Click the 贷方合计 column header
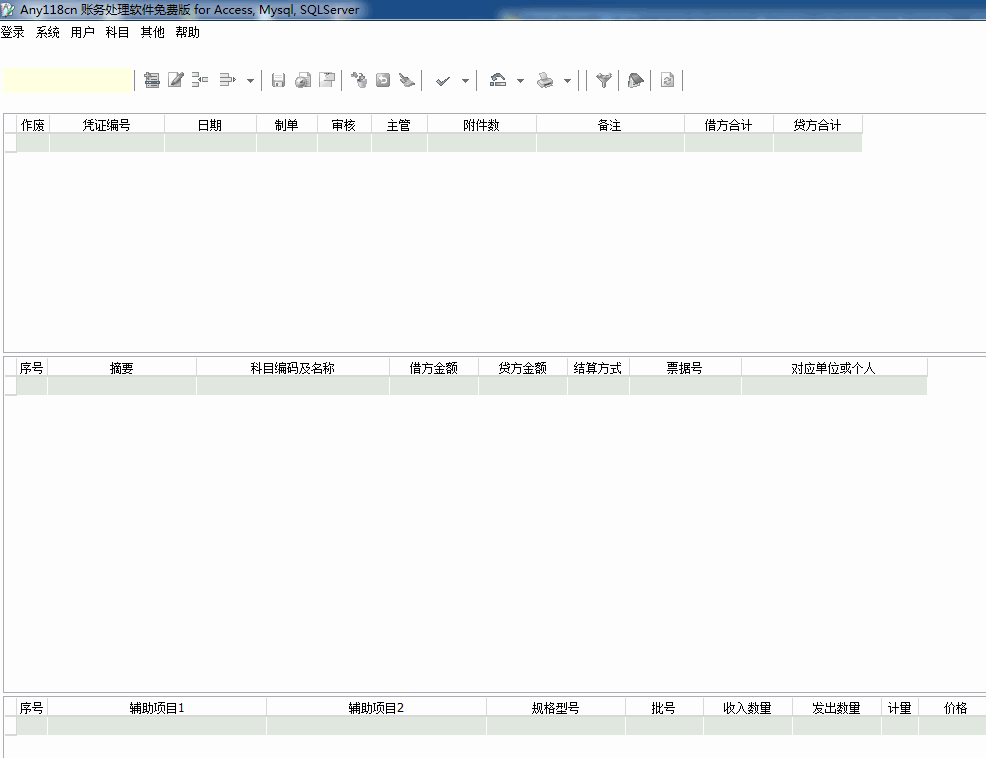The image size is (986, 758). tap(817, 125)
